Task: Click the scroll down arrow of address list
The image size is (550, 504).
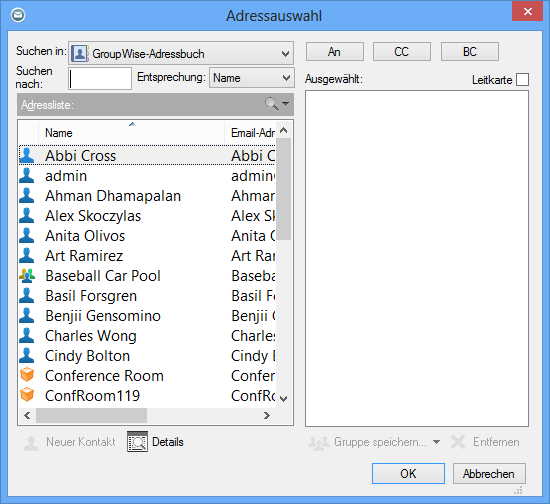Action: (284, 398)
